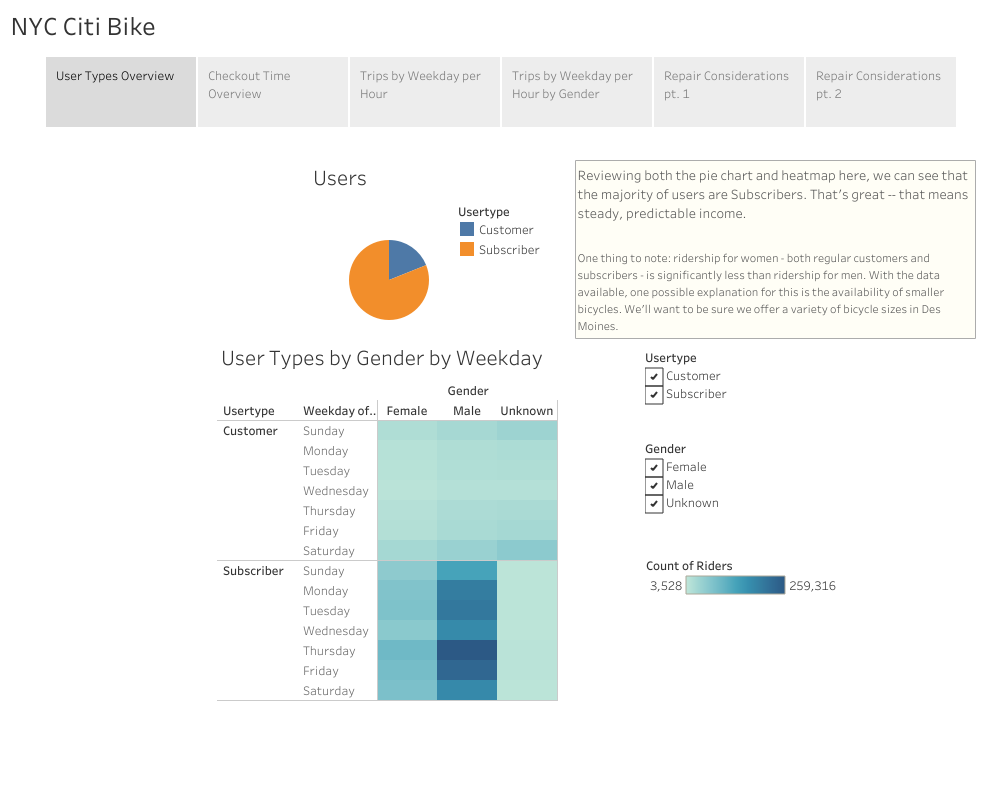999x799 pixels.
Task: Go to Repair Considerations pt. 1 tab
Action: click(x=729, y=92)
